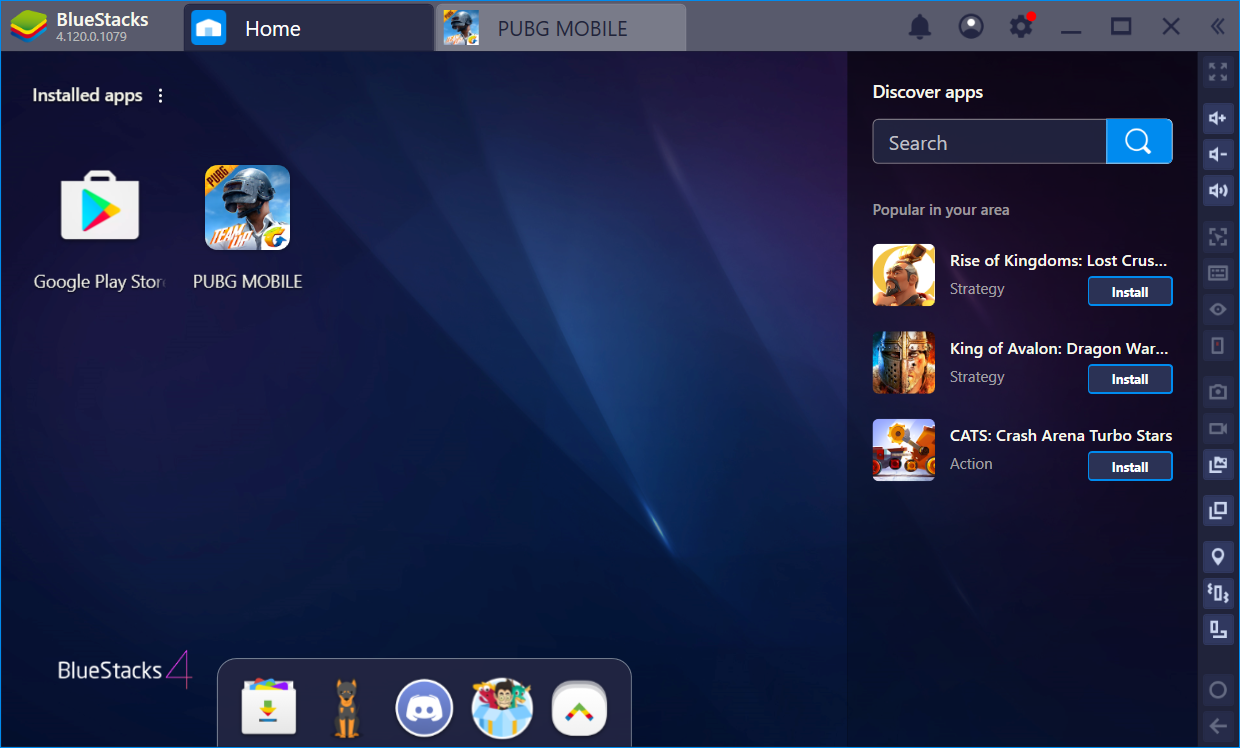This screenshot has height=748, width=1240.
Task: Click the rotate phone icon
Action: click(x=1217, y=345)
